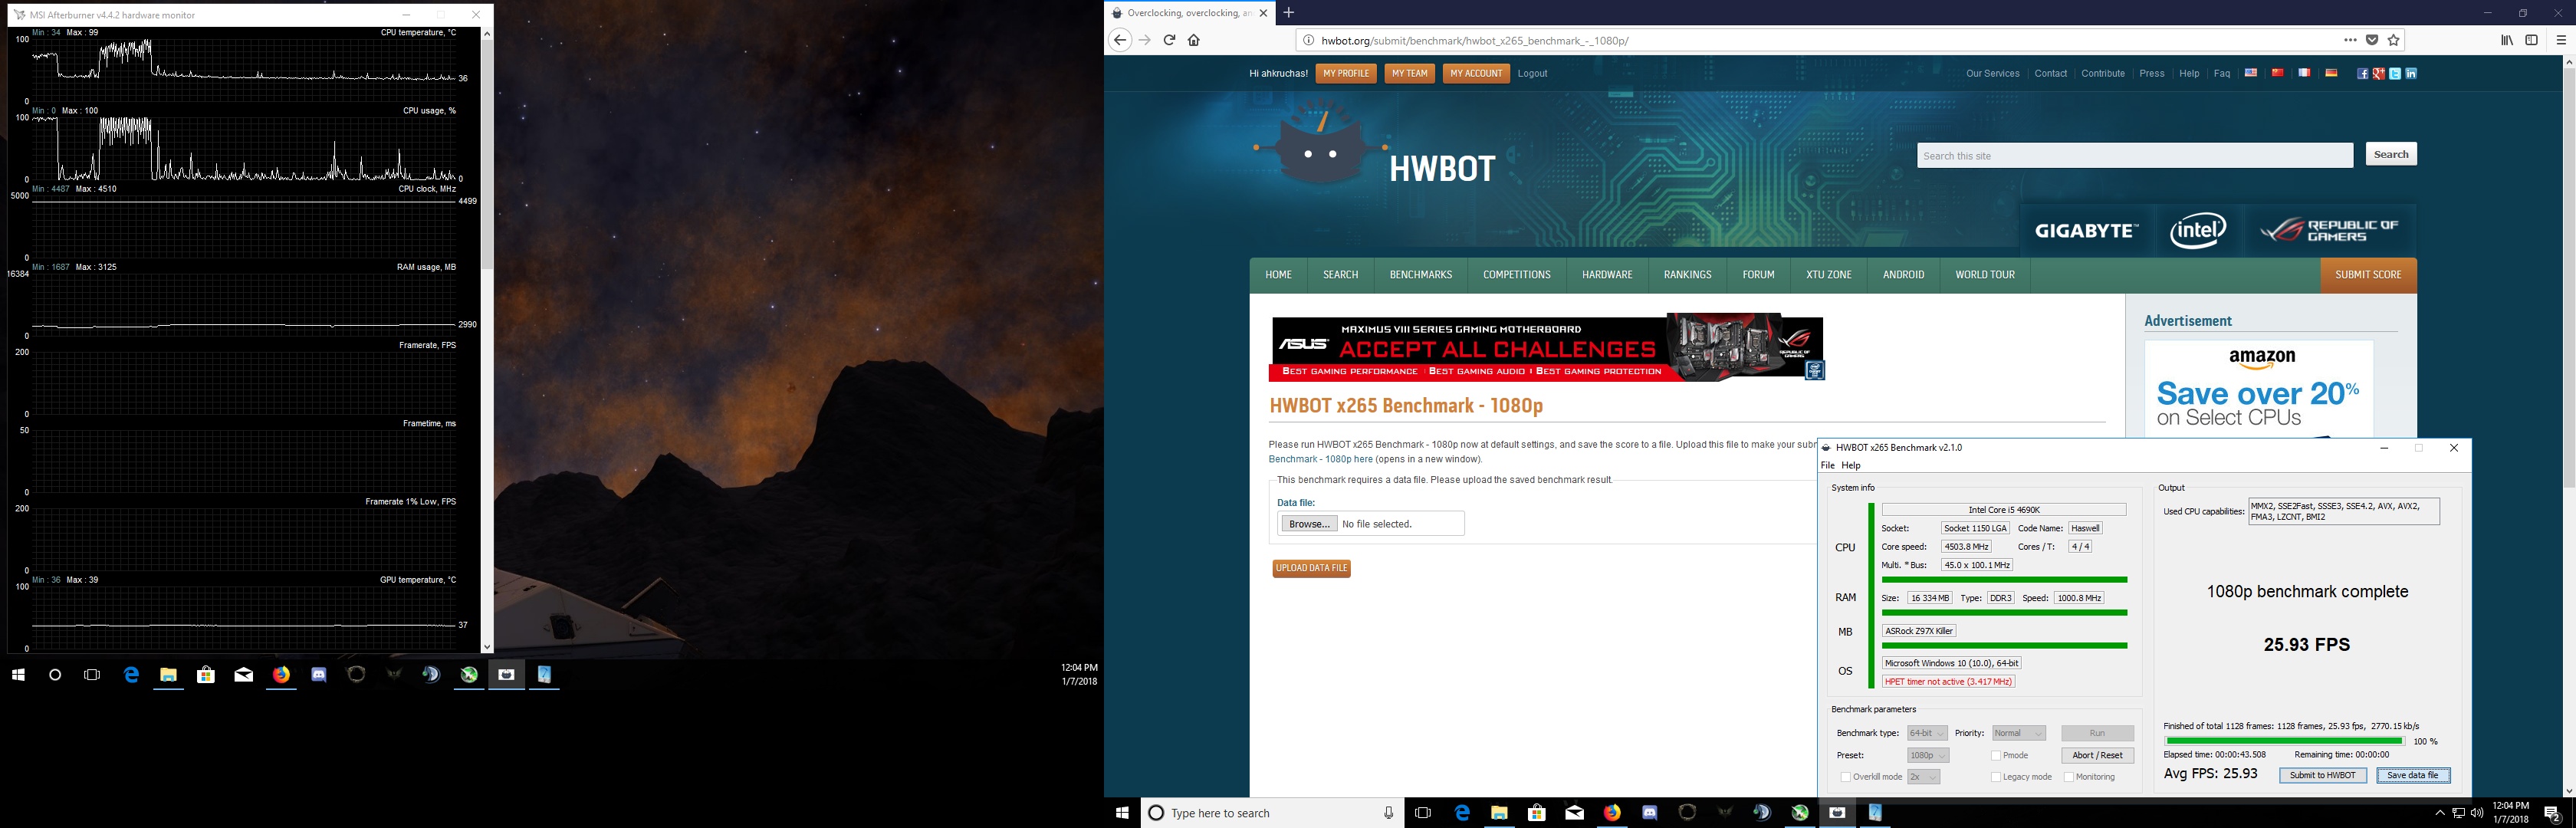The height and width of the screenshot is (828, 2576).
Task: Go back using Firefox back arrow
Action: [x=1120, y=40]
